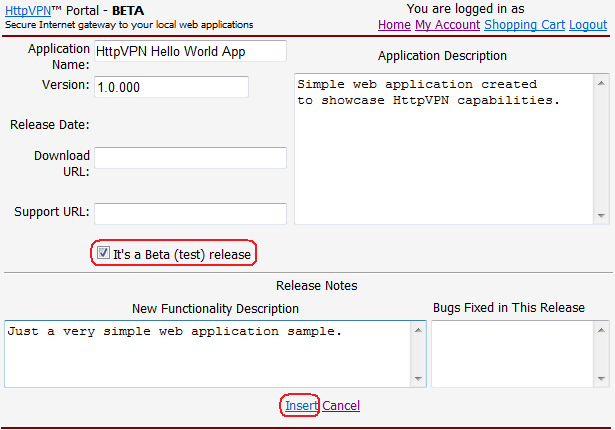Click the 'You are logged in as' text
Image resolution: width=615 pixels, height=430 pixels.
click(x=466, y=9)
